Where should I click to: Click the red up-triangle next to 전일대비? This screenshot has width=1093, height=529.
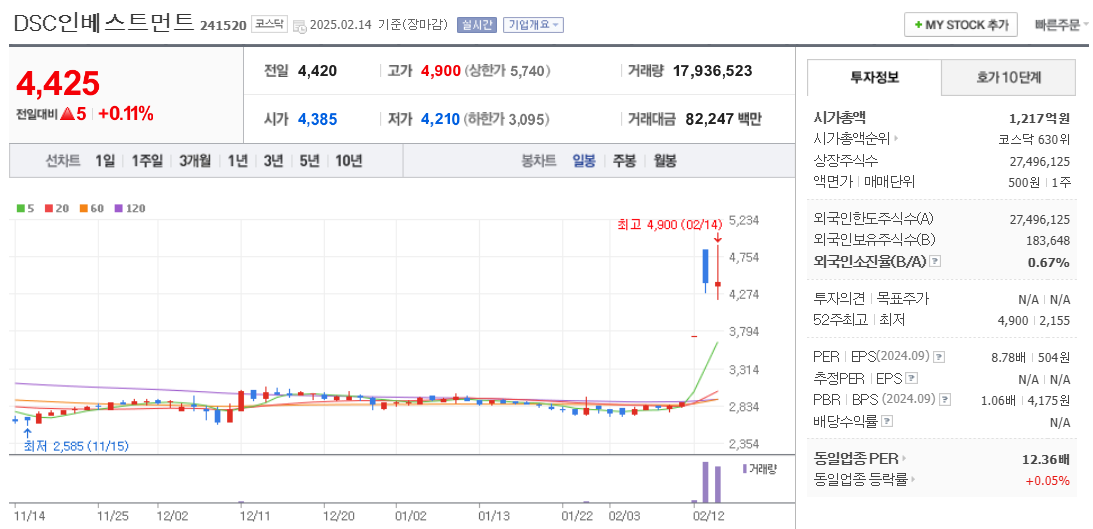point(67,114)
